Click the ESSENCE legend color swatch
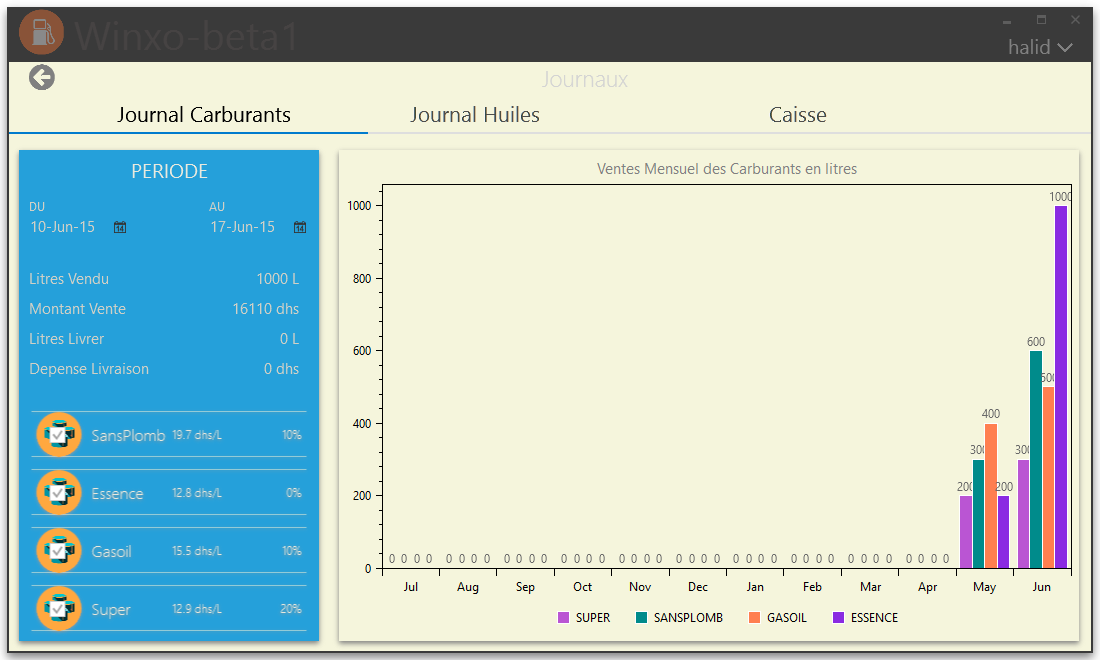 [838, 618]
